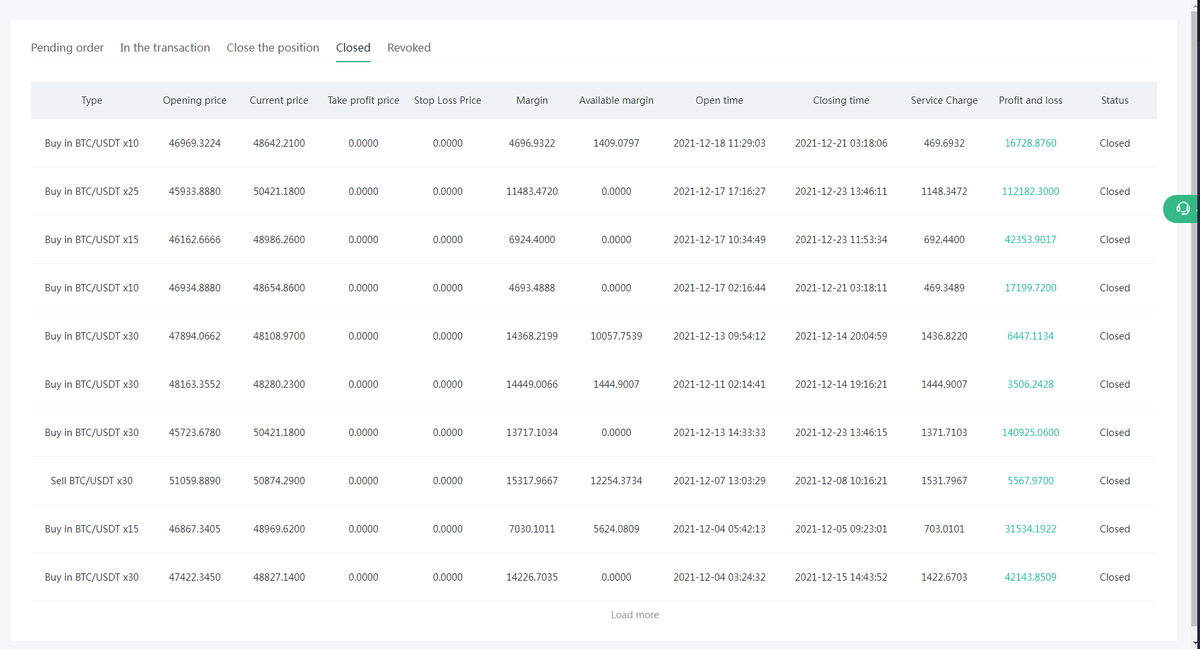Viewport: 1200px width, 649px height.
Task: Click closing time 2021-12-15 14:43:52
Action: point(841,577)
